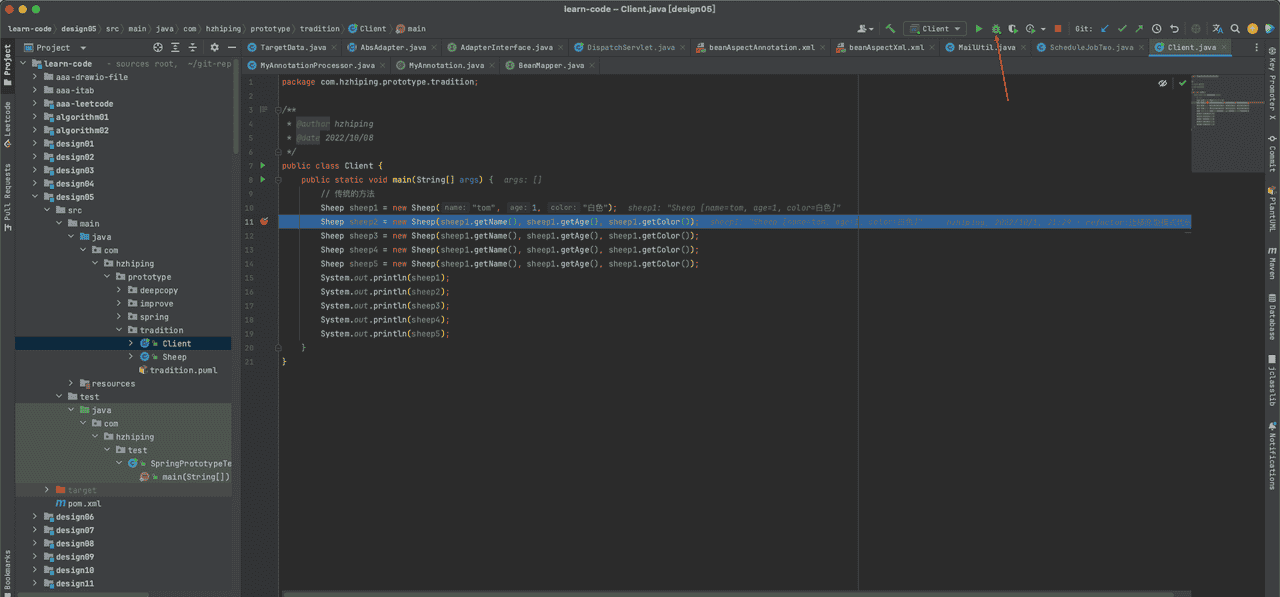Click Select Opened File target icon
This screenshot has width=1280, height=597.
158,47
